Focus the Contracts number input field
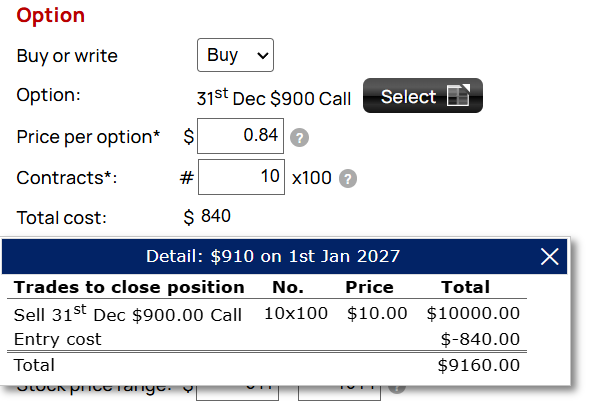The image size is (609, 410). click(x=241, y=177)
